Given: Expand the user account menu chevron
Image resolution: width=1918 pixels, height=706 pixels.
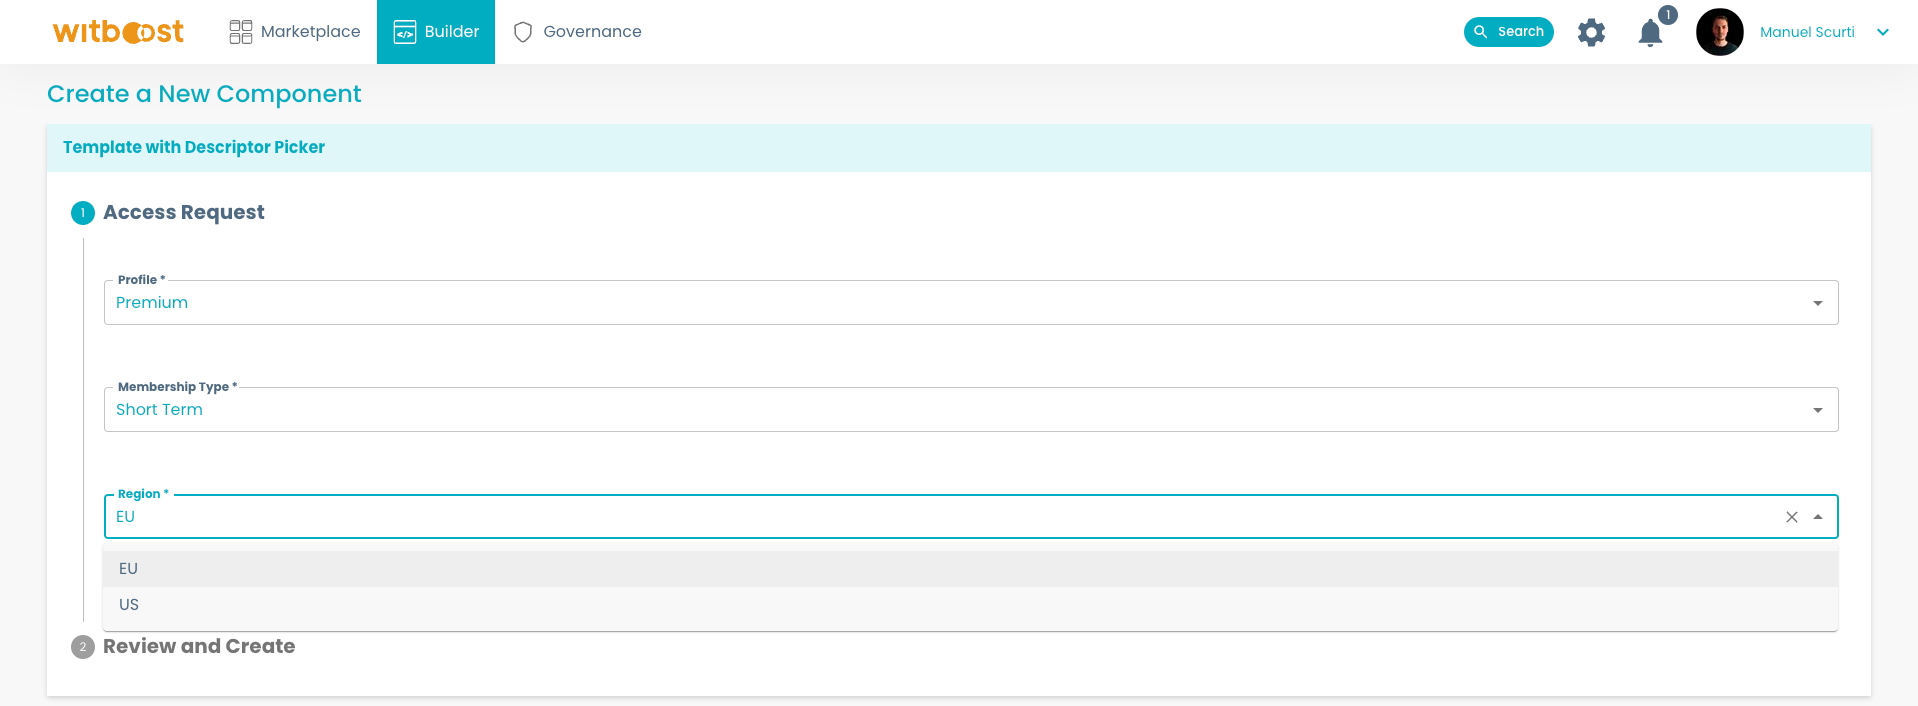Looking at the screenshot, I should 1883,32.
